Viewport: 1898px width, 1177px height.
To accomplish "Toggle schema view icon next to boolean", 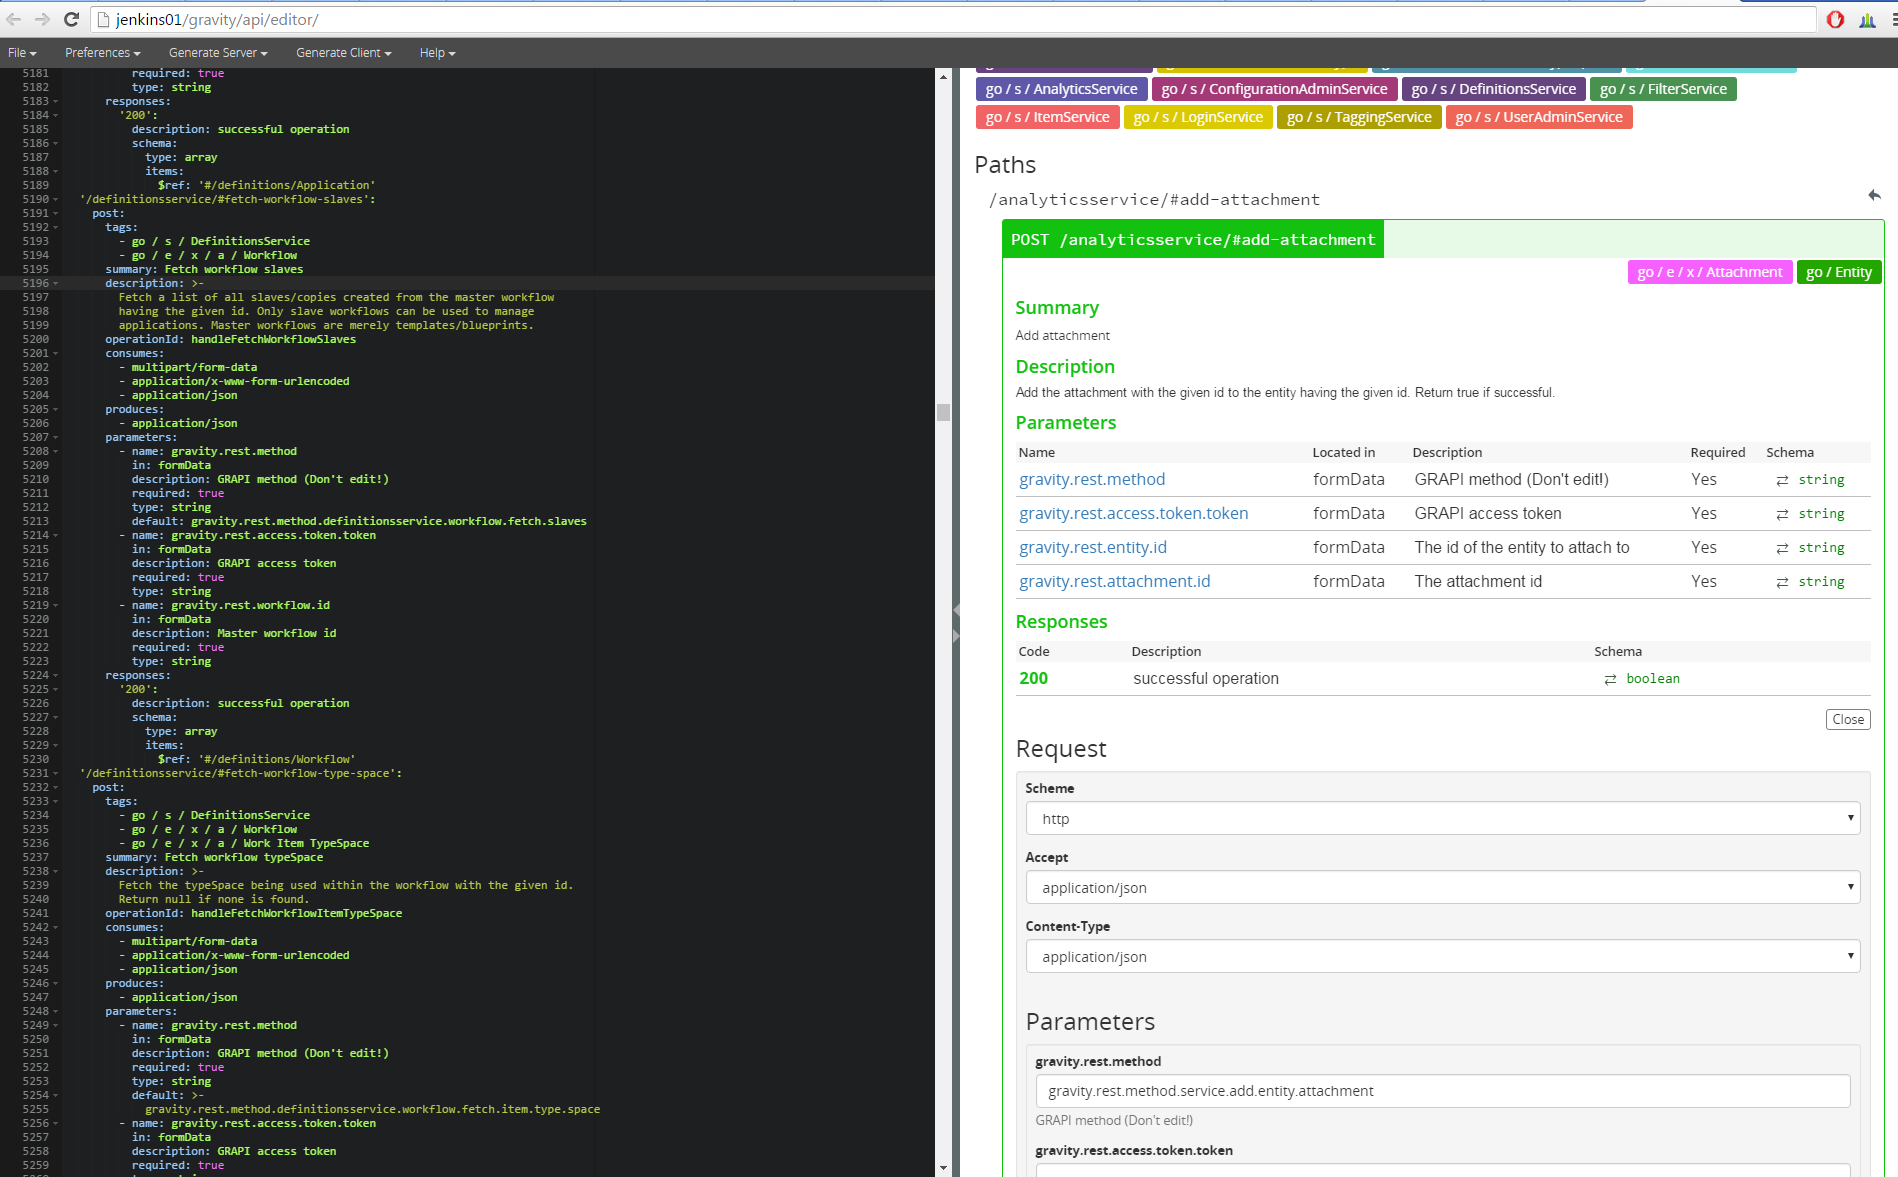I will click(x=1610, y=680).
